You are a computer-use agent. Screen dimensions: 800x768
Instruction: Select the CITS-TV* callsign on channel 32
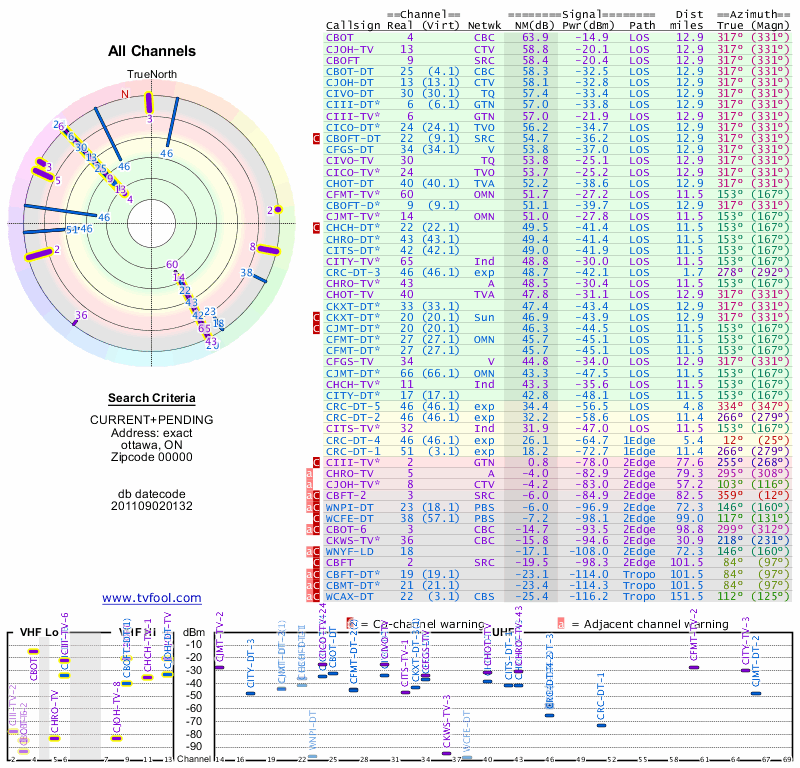[353, 429]
